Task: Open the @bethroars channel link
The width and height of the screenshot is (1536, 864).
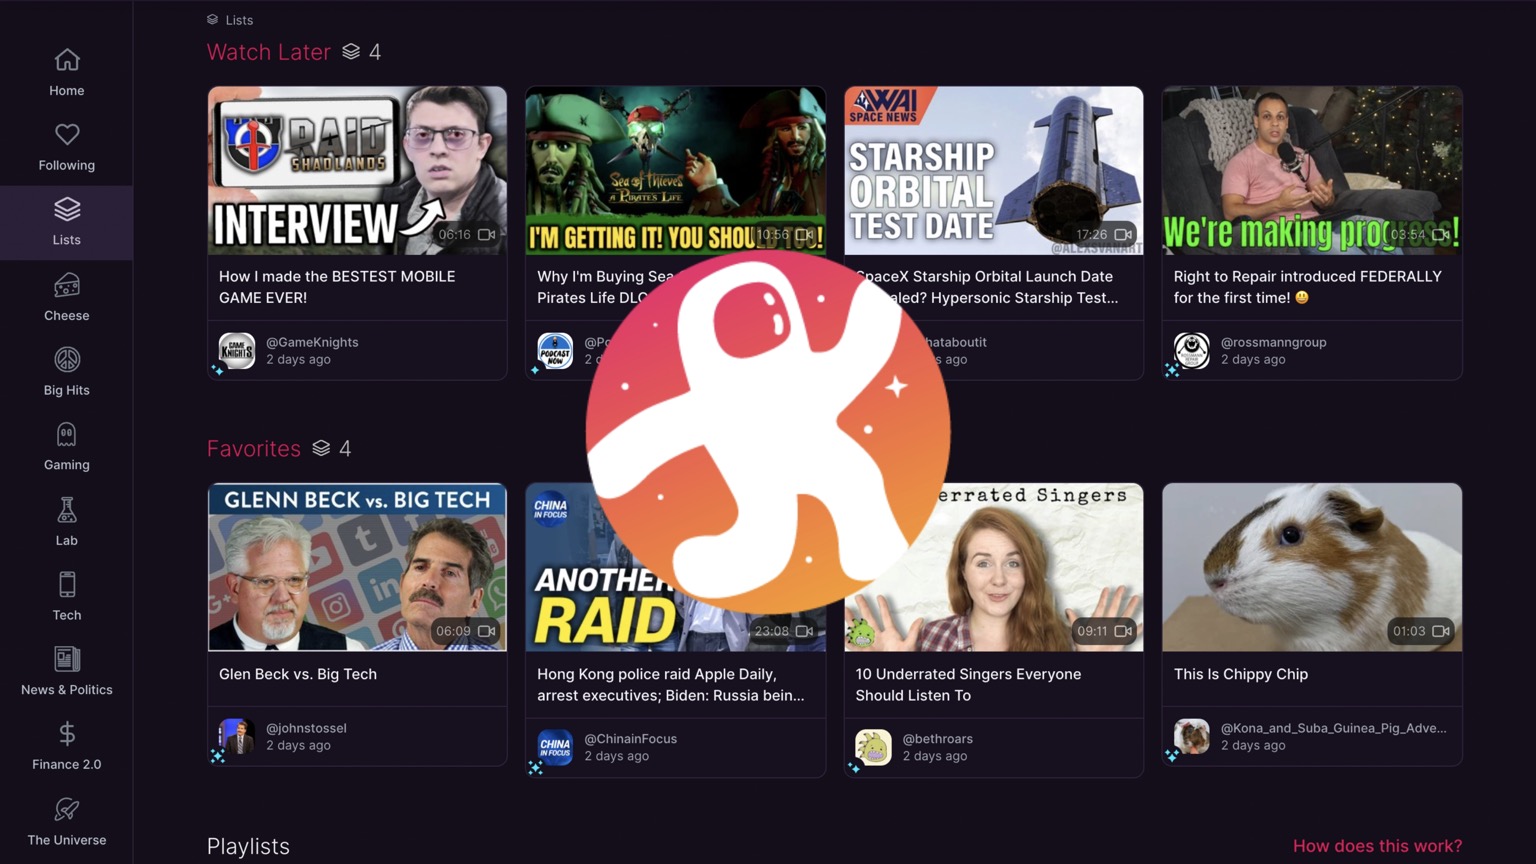Action: point(937,739)
